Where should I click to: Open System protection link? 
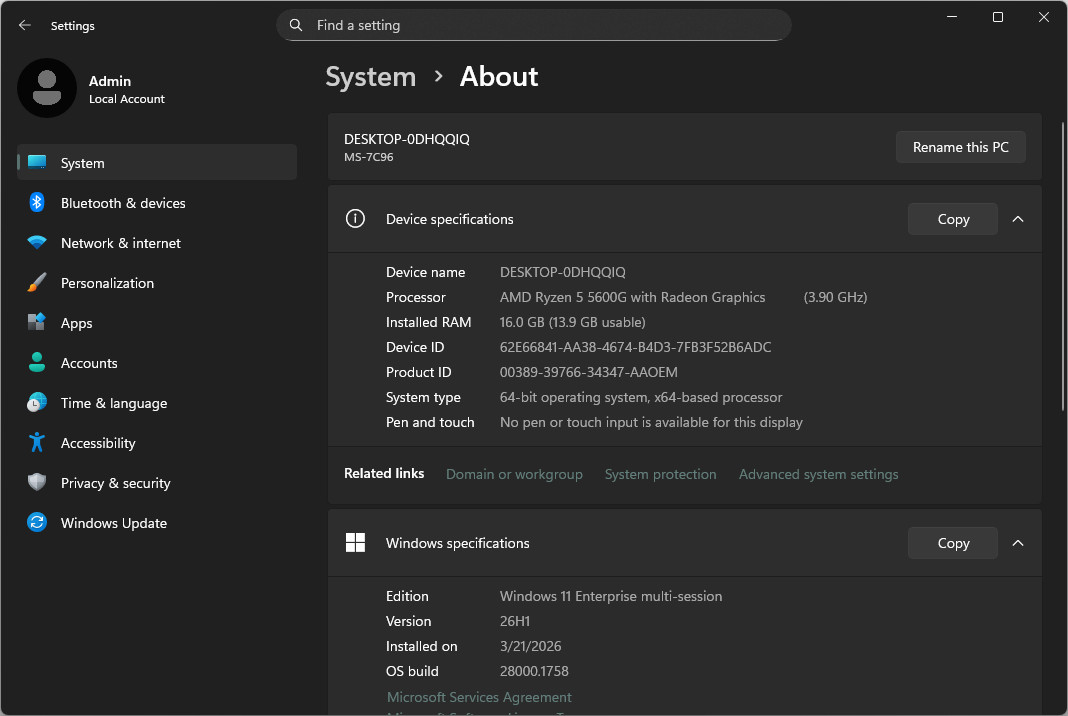point(660,474)
